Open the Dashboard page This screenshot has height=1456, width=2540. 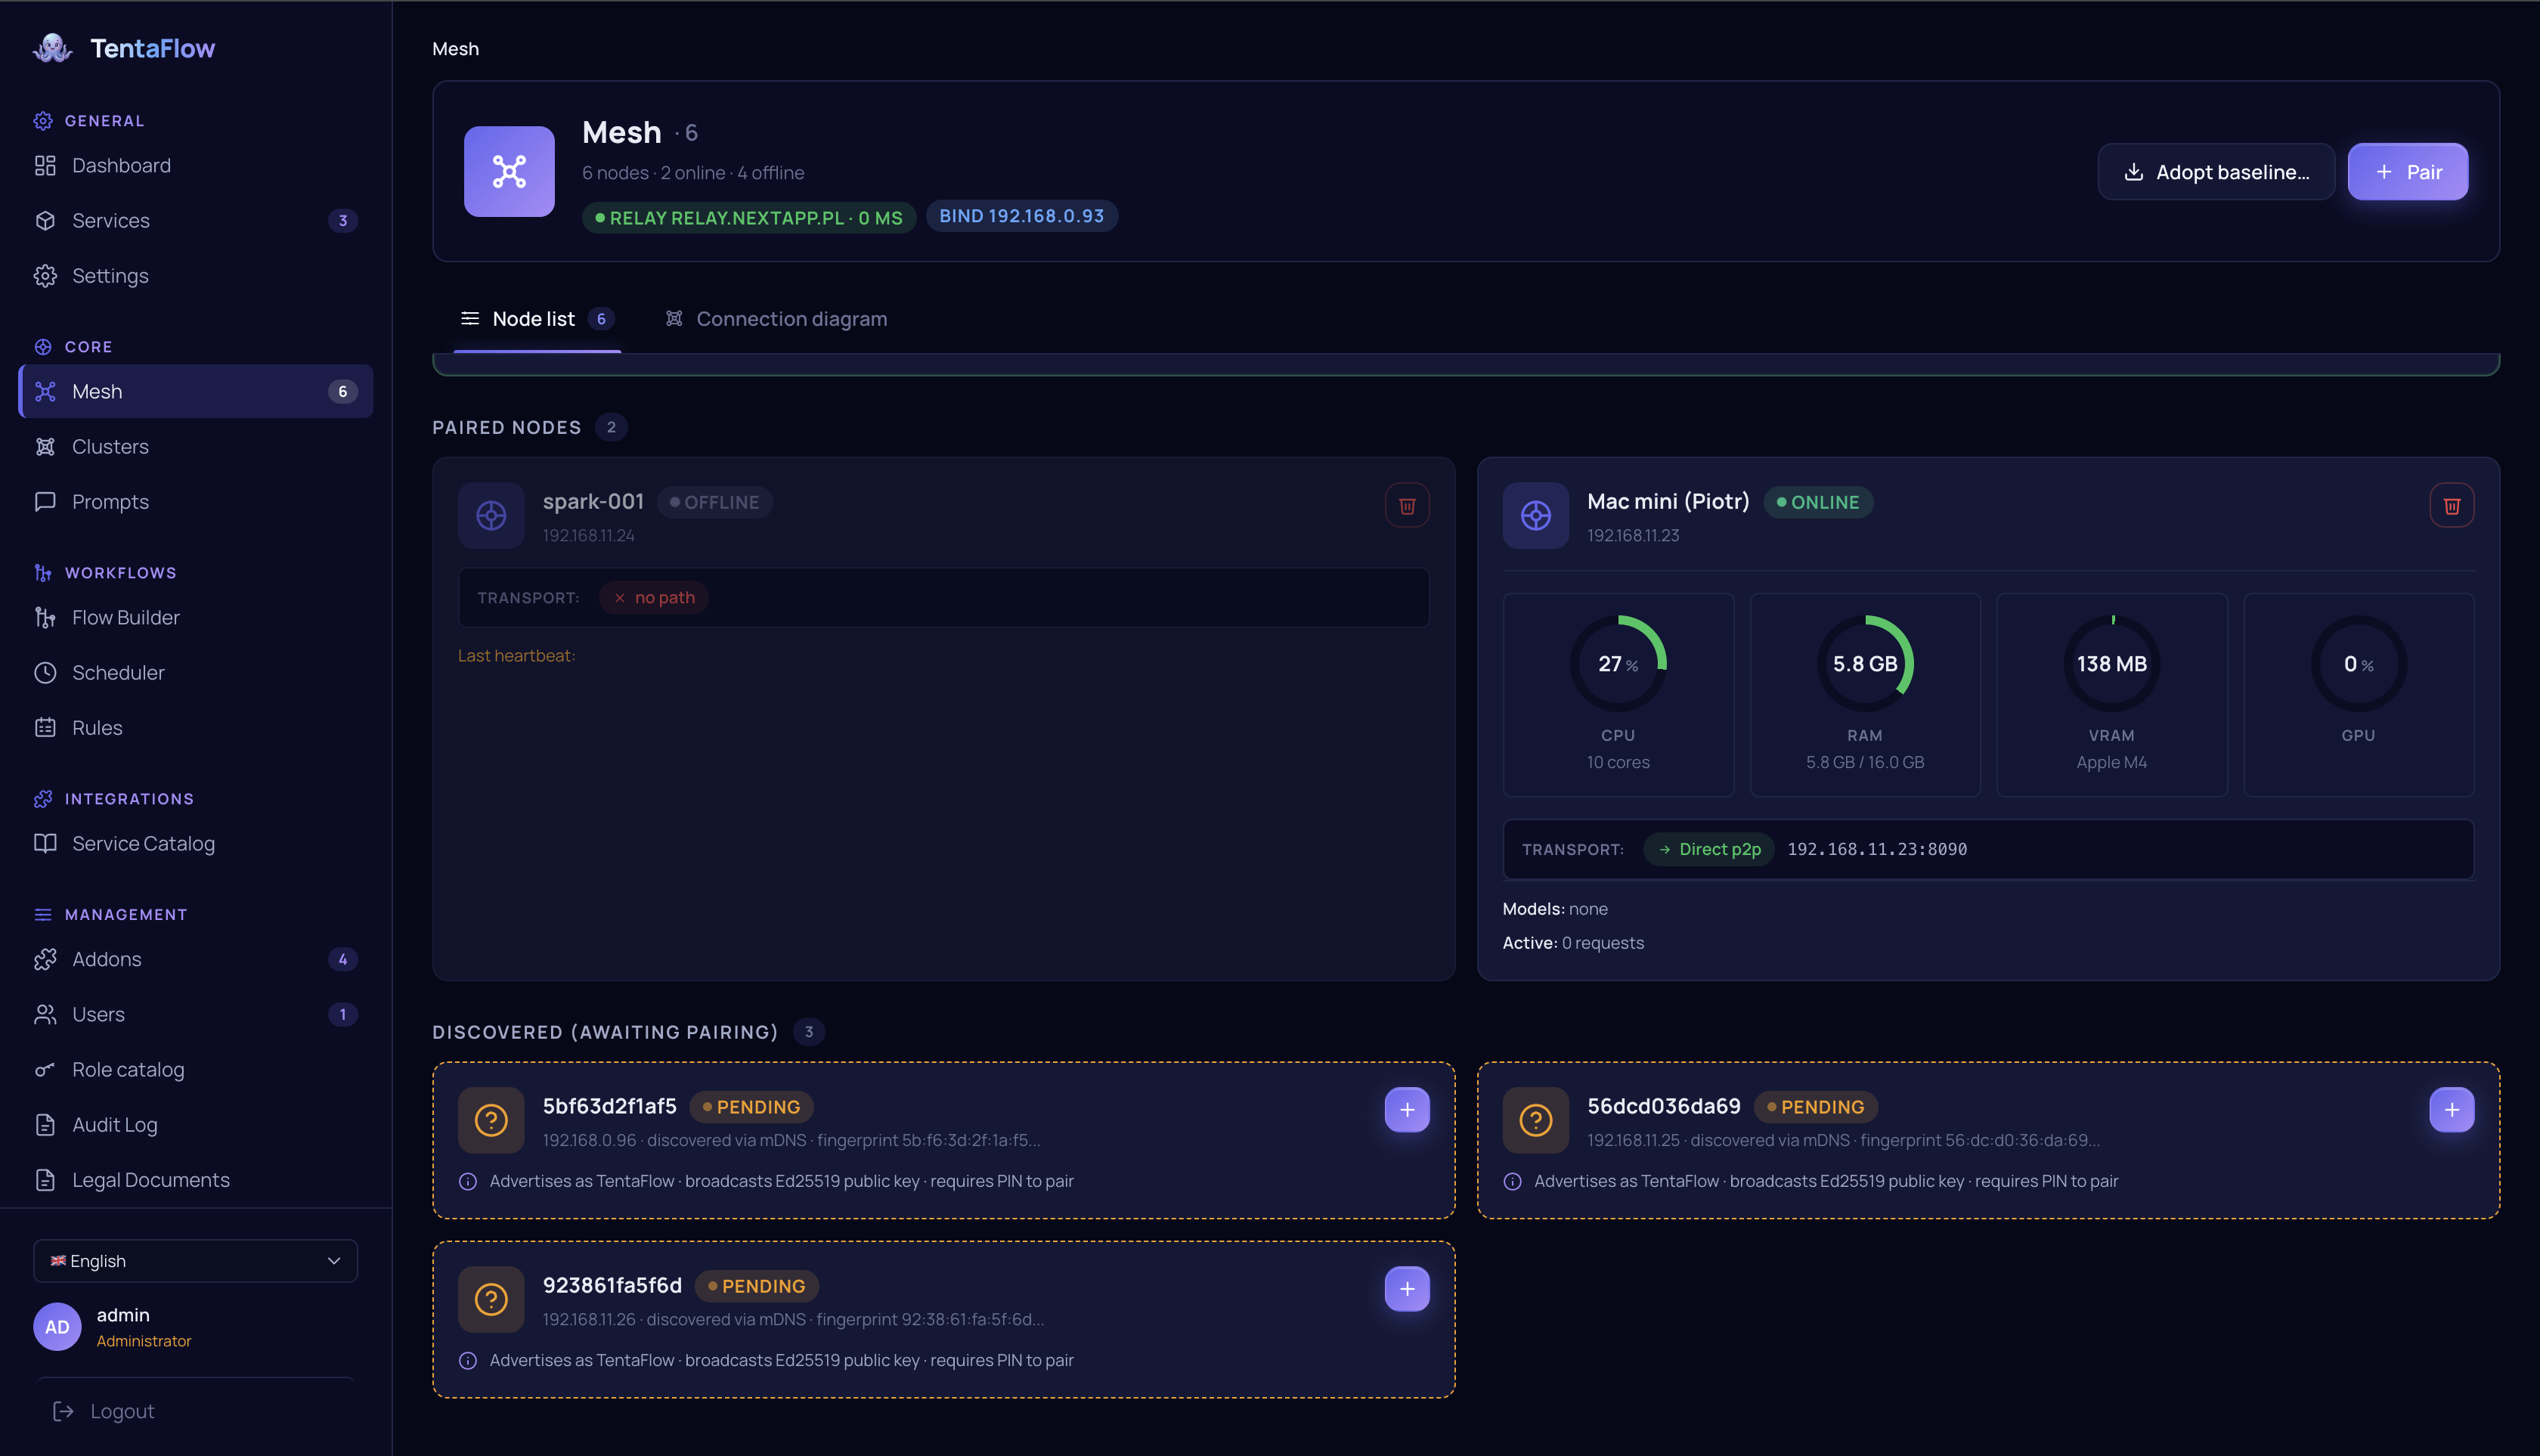pos(195,165)
